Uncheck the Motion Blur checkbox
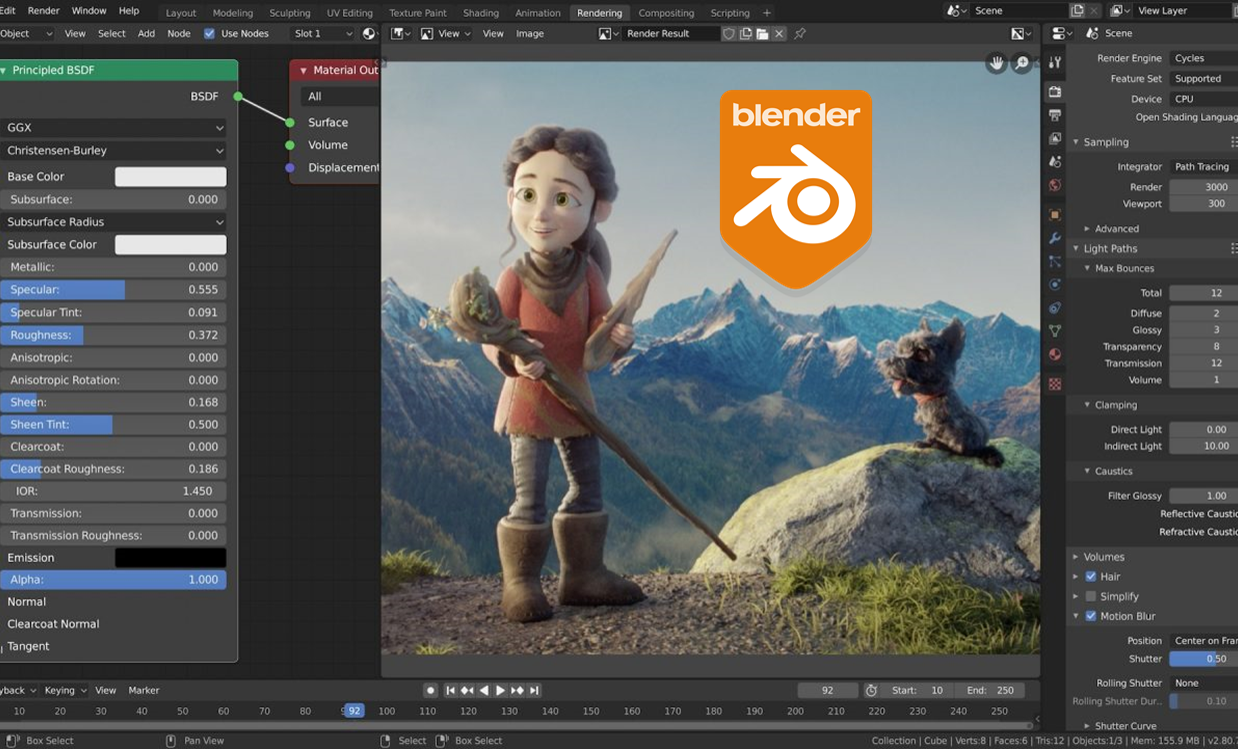The image size is (1238, 749). 1091,616
